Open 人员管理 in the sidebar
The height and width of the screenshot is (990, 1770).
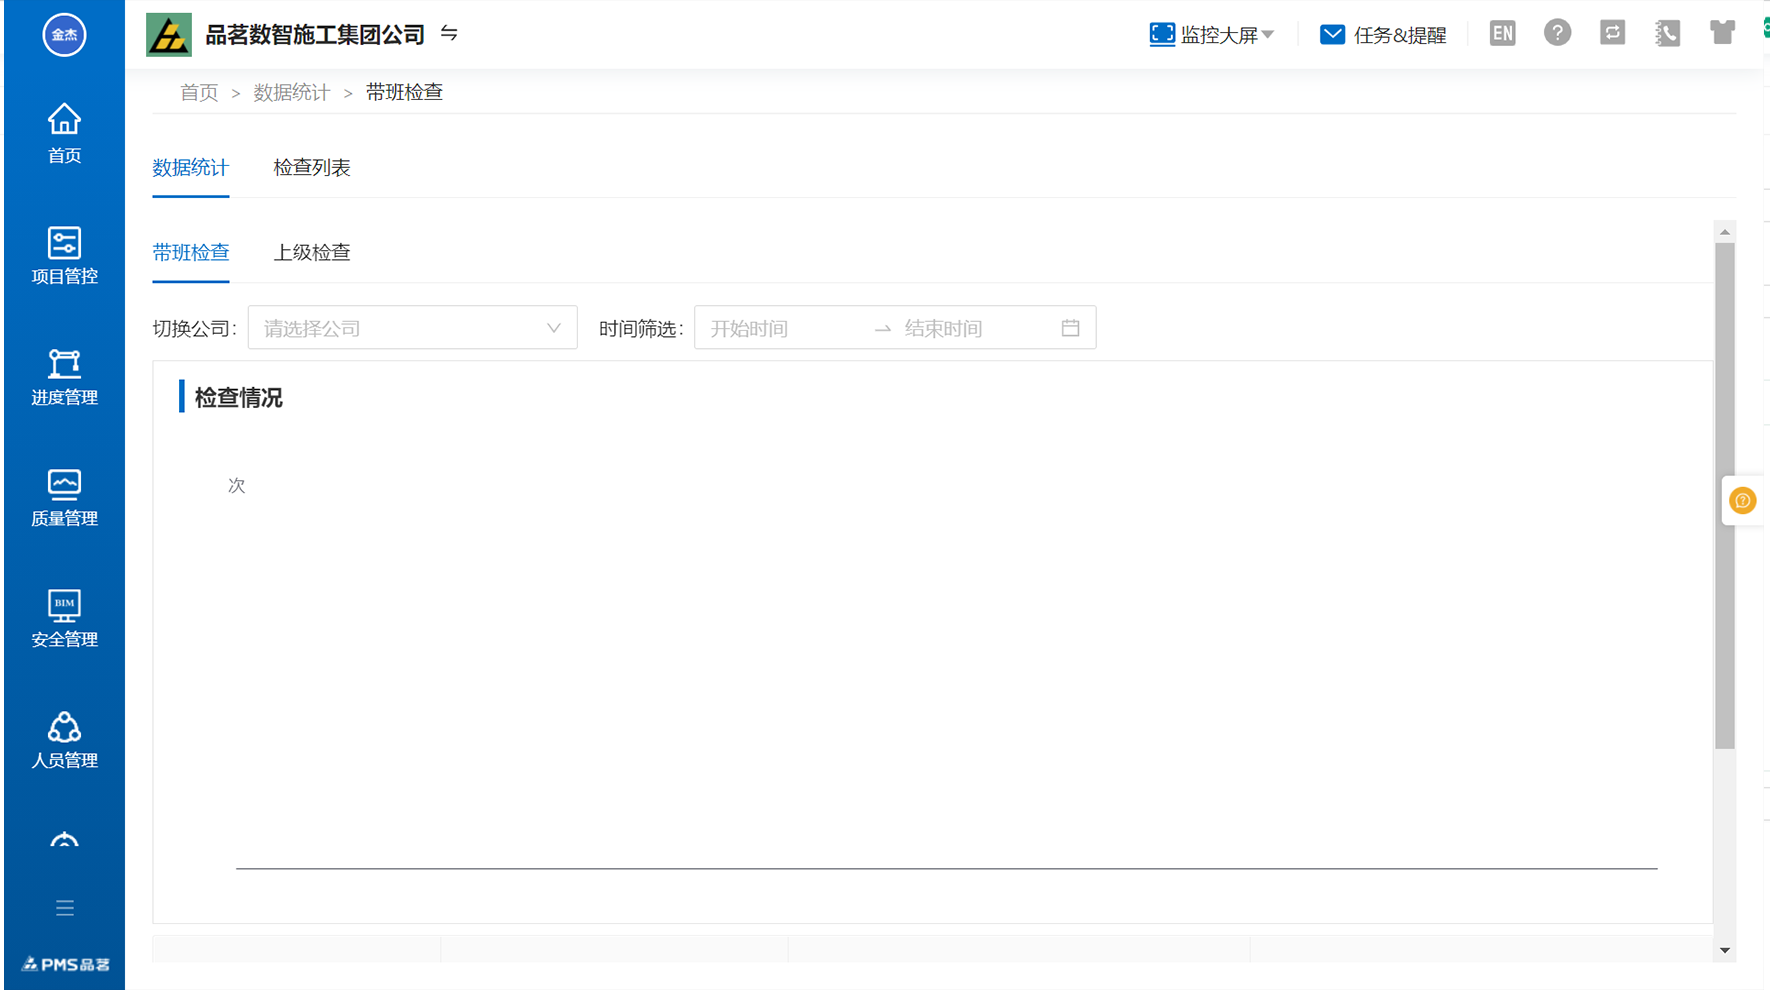64,739
